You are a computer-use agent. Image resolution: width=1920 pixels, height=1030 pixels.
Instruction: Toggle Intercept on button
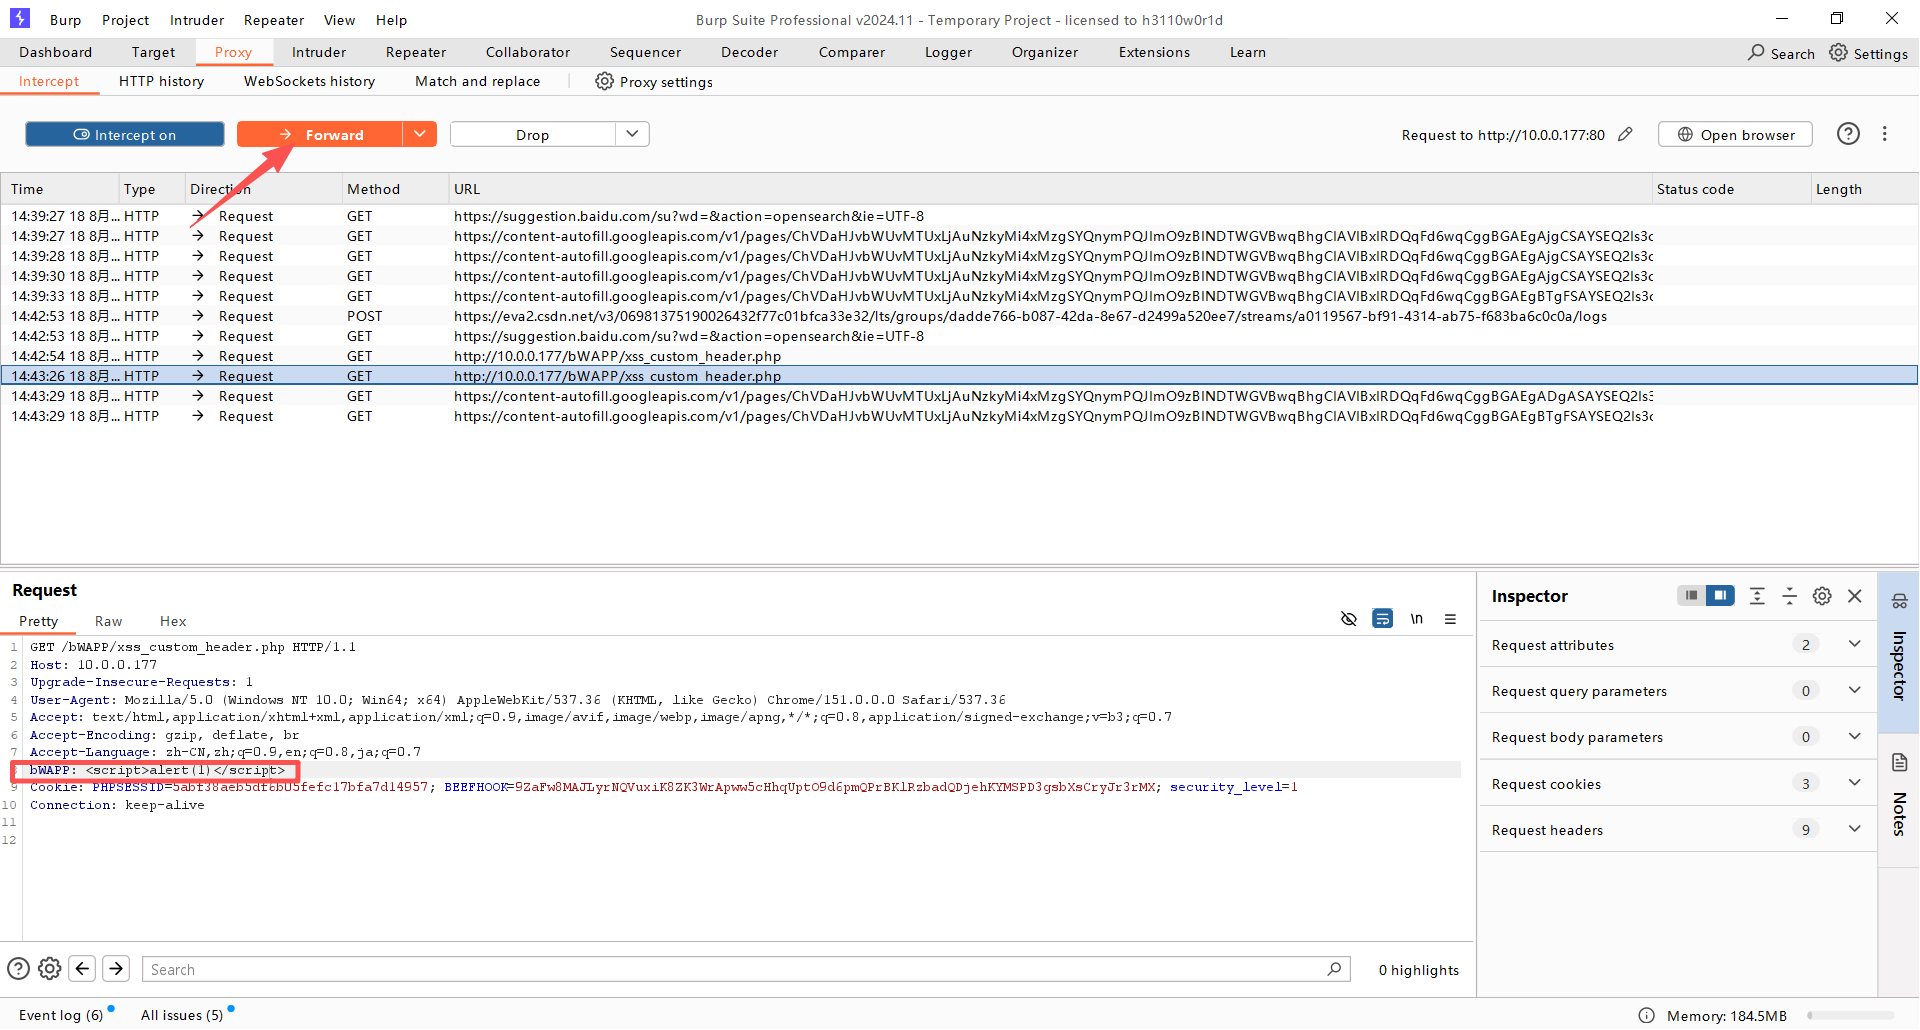pos(125,134)
